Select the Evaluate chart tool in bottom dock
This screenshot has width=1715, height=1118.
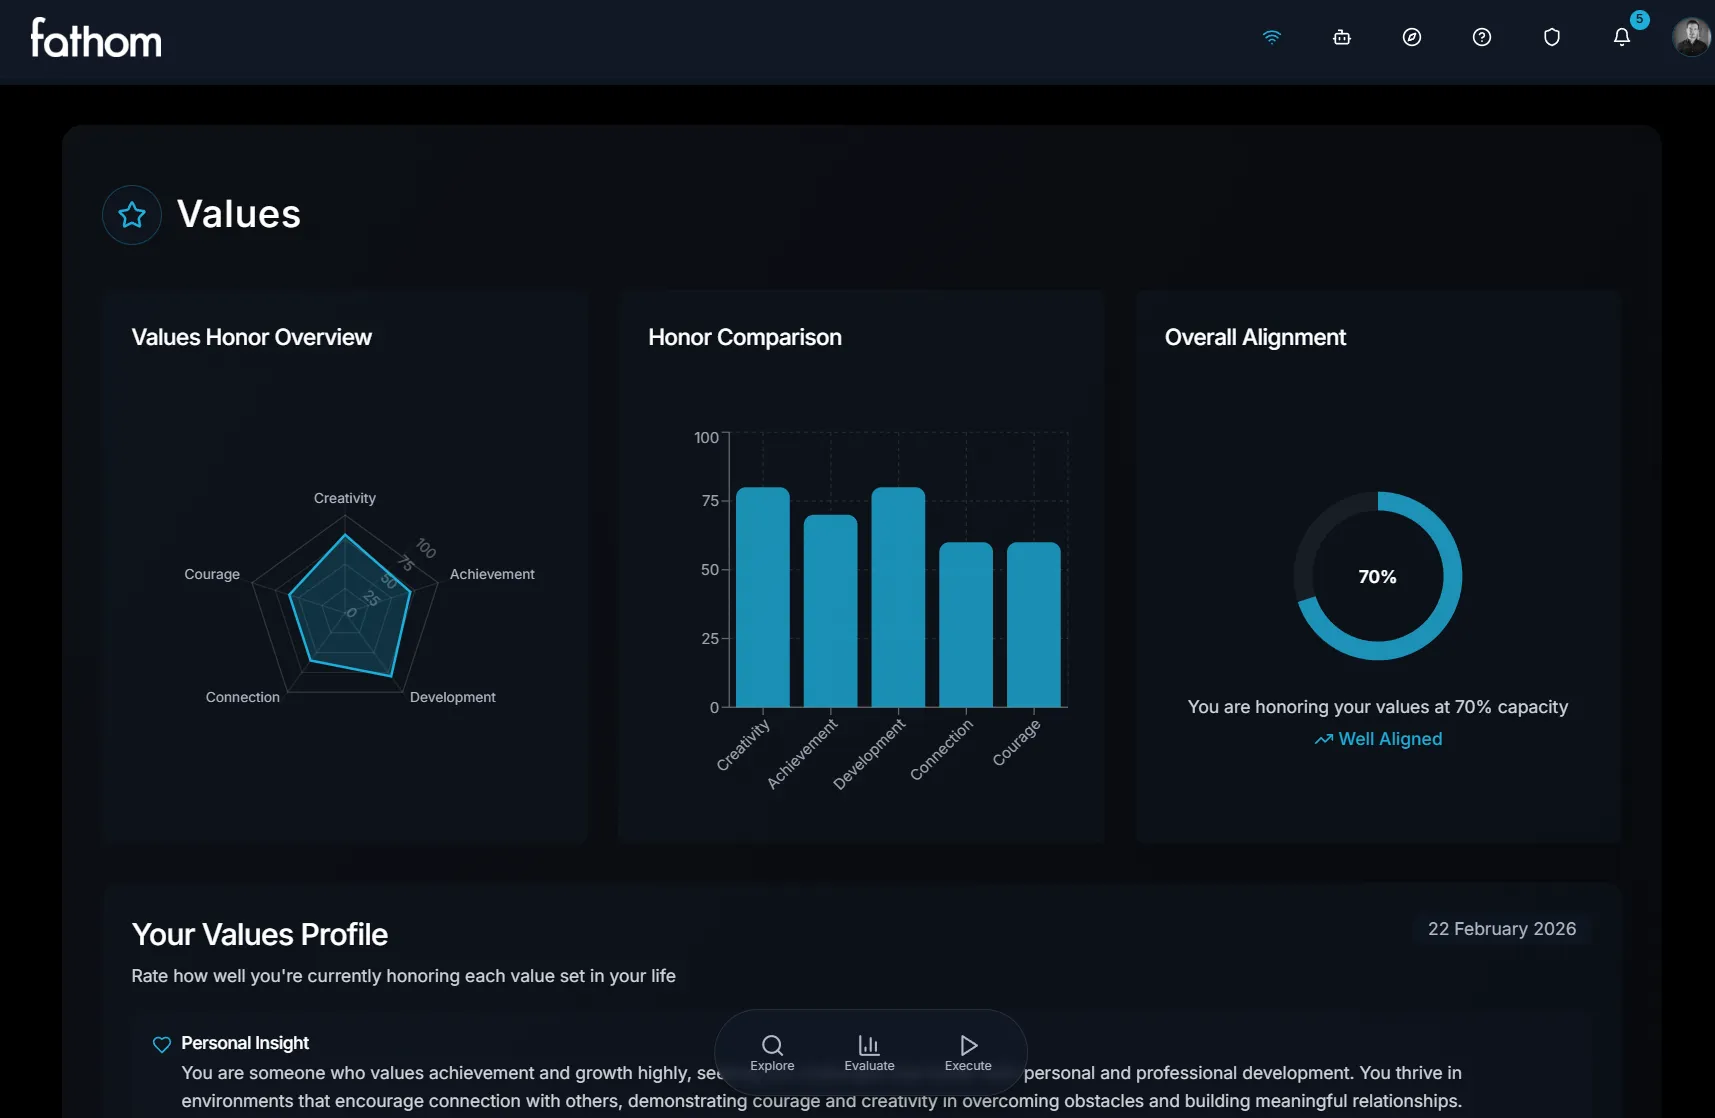tap(868, 1051)
